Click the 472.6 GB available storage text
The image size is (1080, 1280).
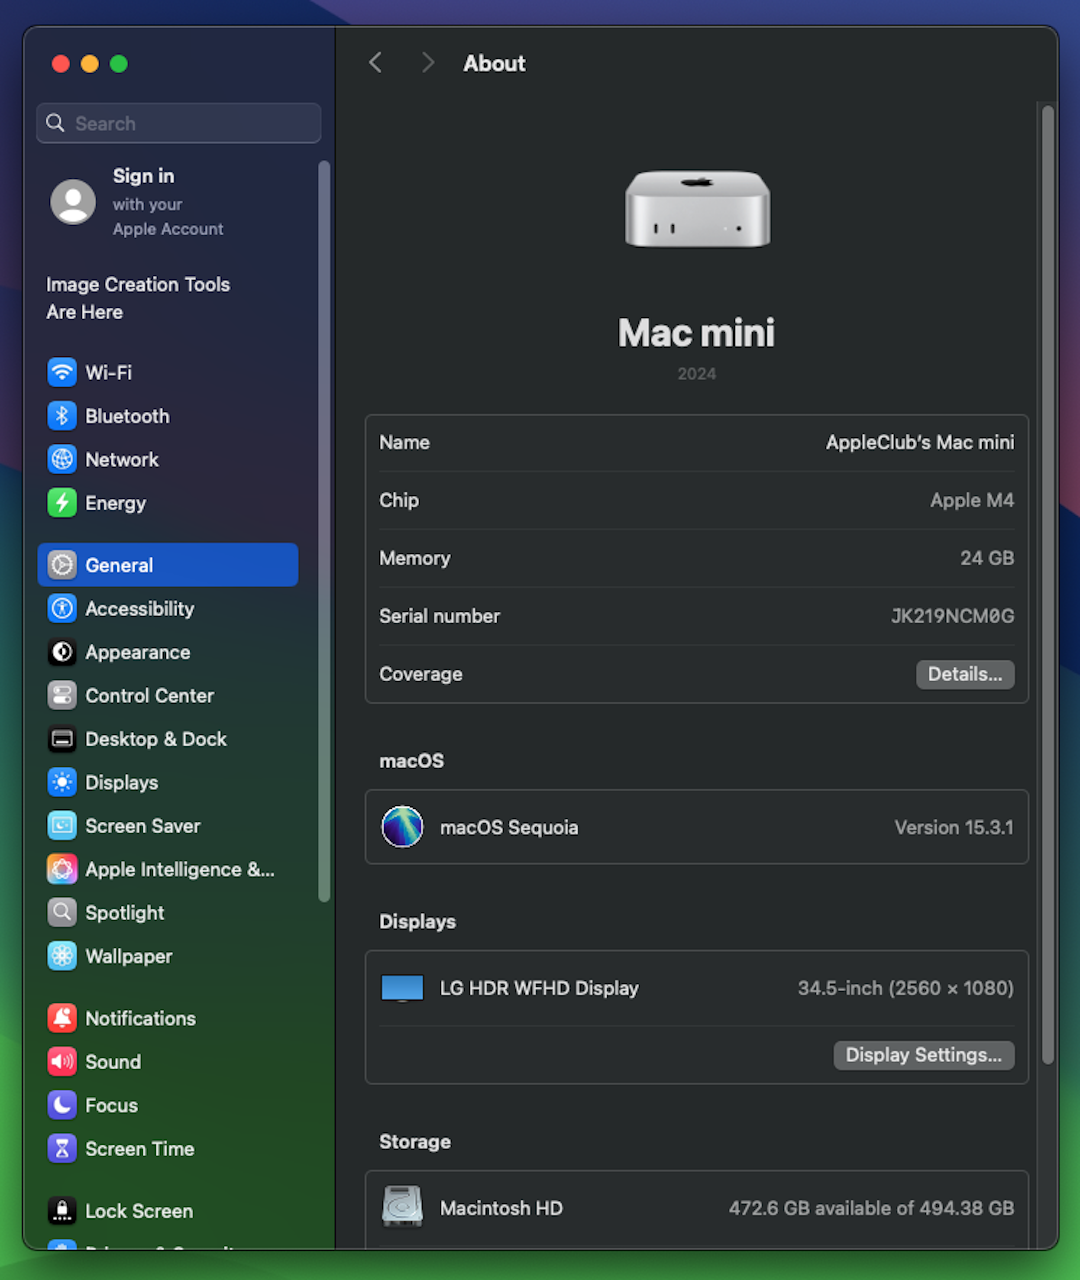pyautogui.click(x=871, y=1208)
